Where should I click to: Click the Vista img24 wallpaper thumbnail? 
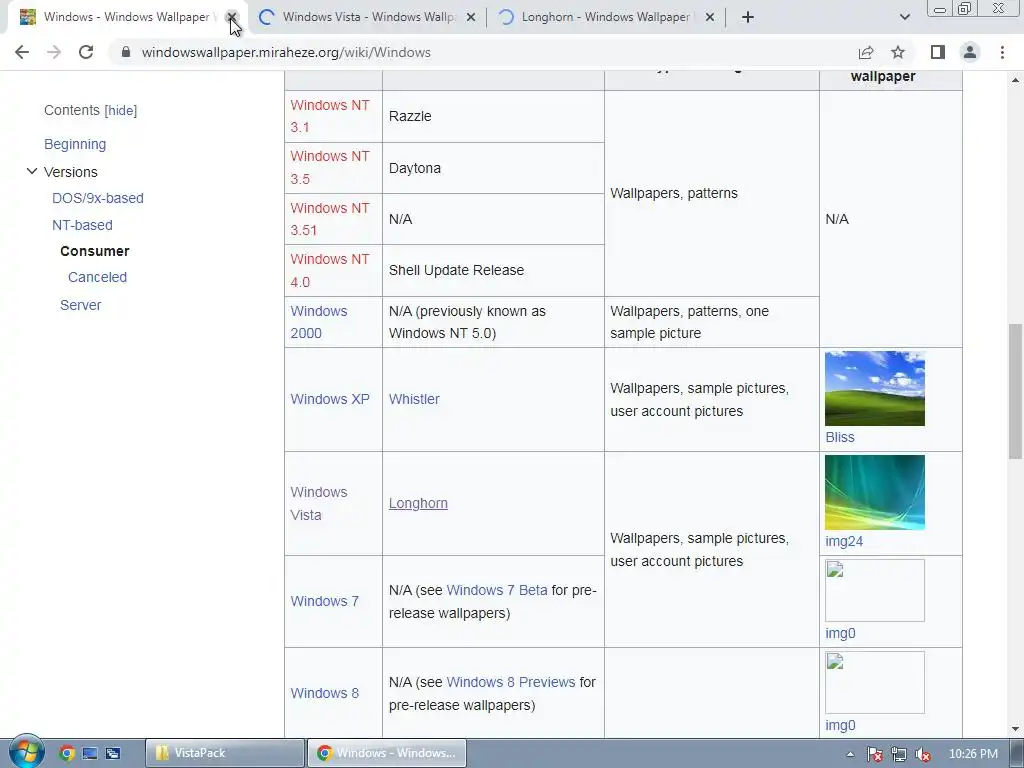874,492
